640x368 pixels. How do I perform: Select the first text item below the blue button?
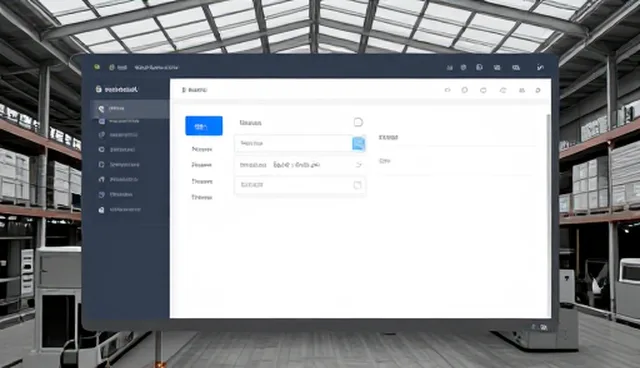pyautogui.click(x=202, y=149)
